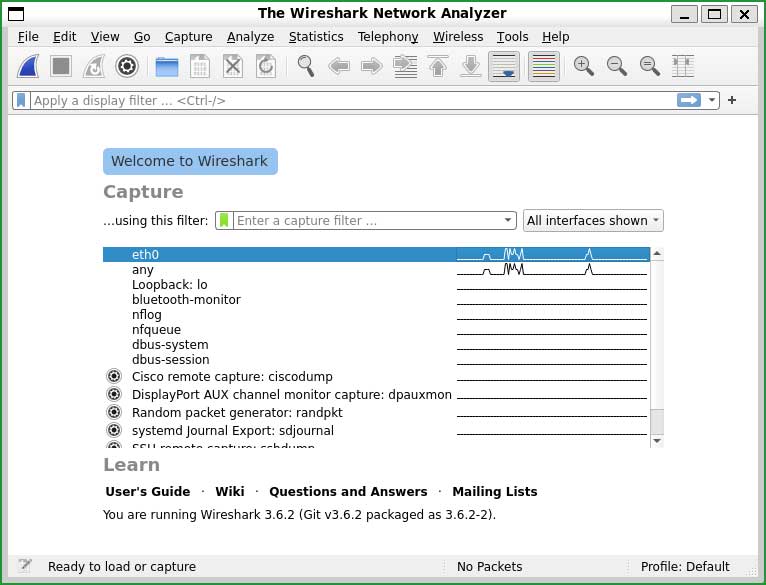The width and height of the screenshot is (766, 585).
Task: Go to specified packet icon
Action: [405, 66]
